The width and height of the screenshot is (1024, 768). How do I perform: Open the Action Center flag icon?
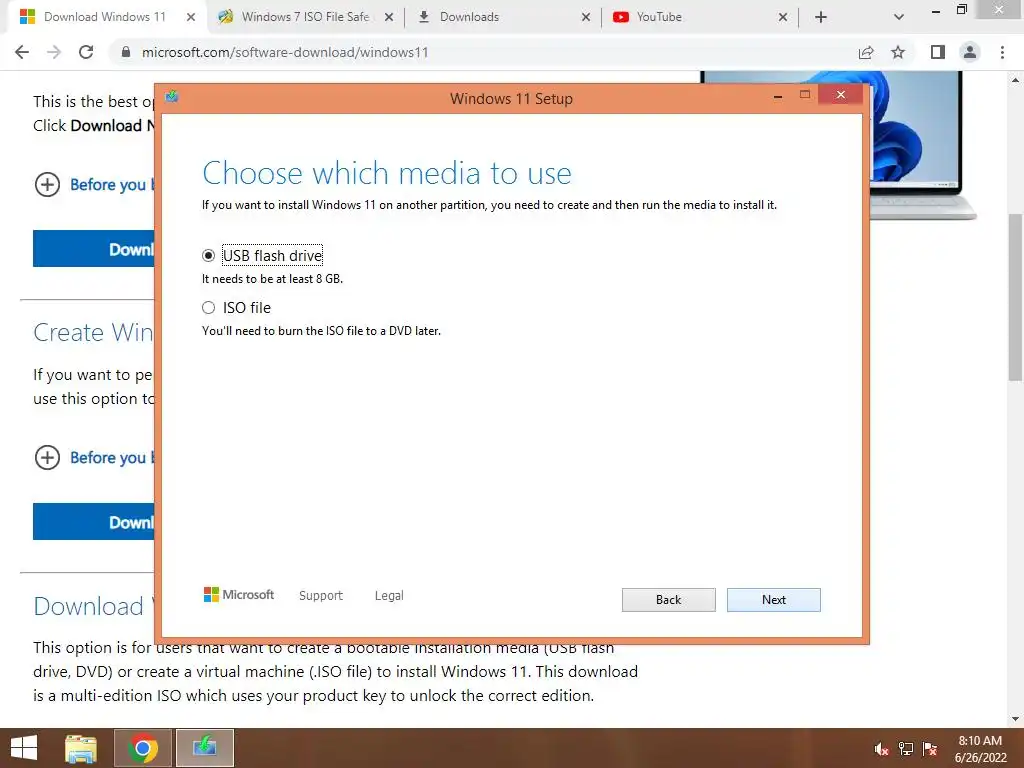(x=930, y=749)
